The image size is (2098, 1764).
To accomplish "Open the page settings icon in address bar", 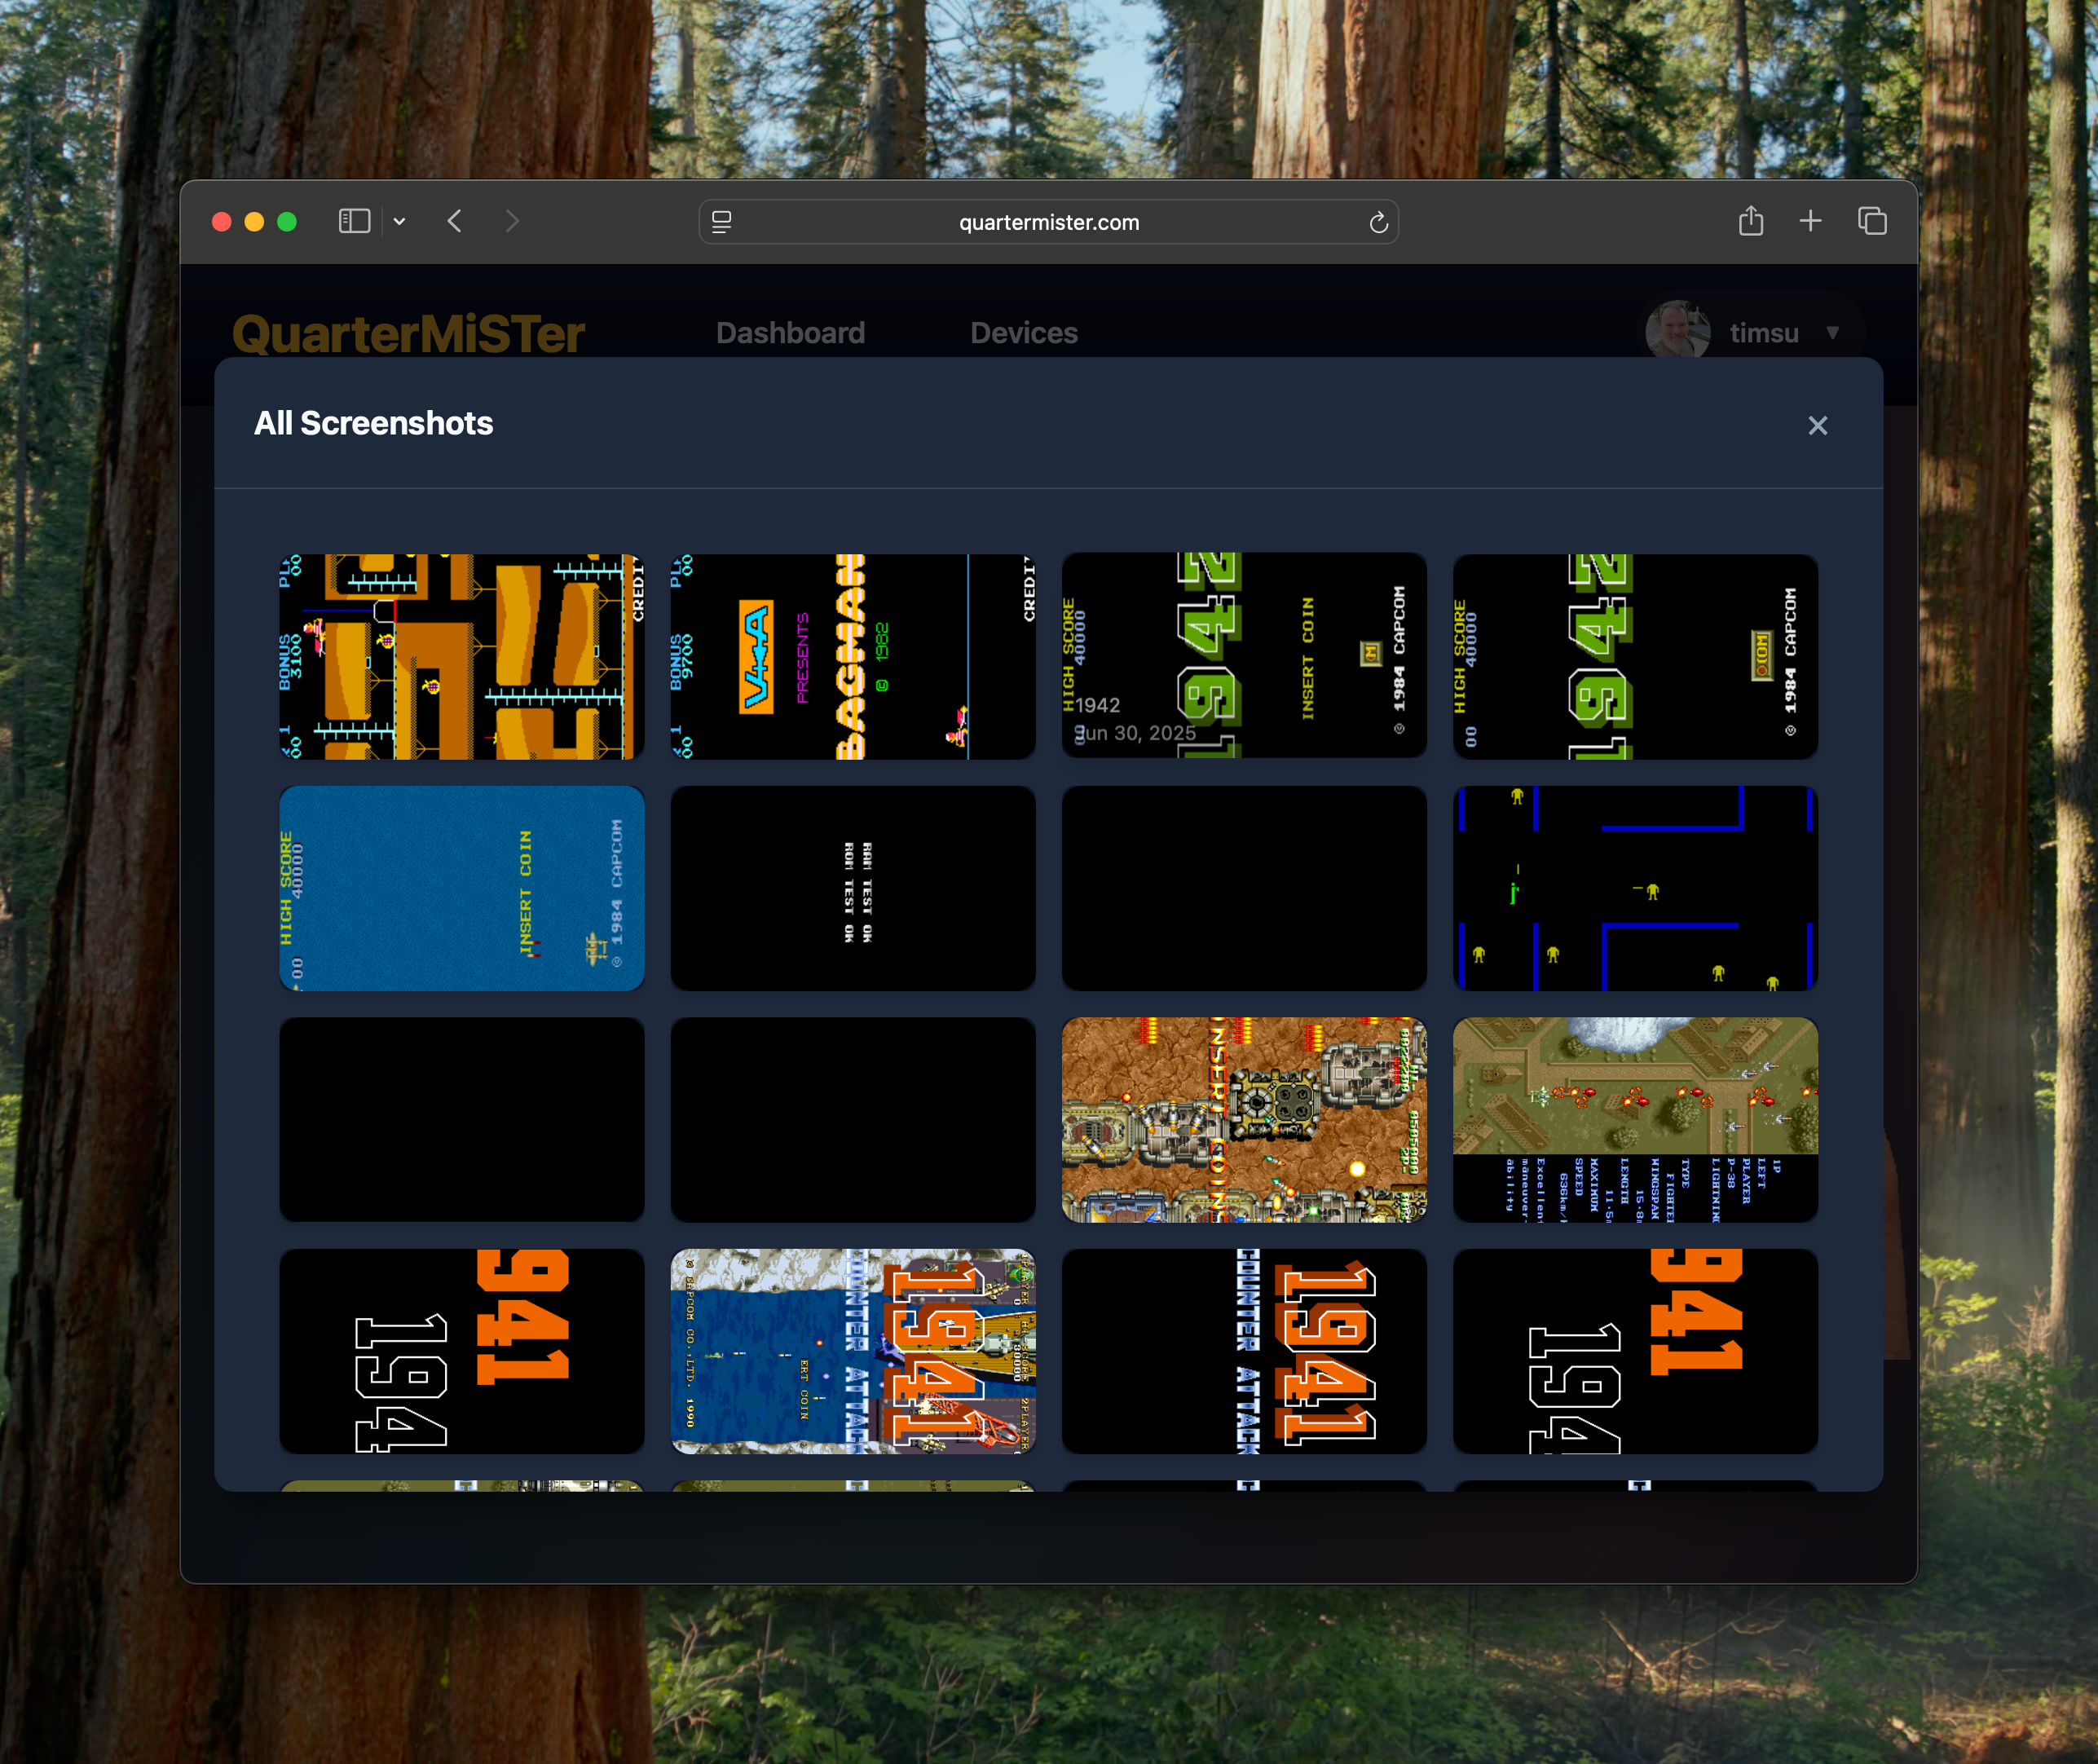I will pos(722,222).
